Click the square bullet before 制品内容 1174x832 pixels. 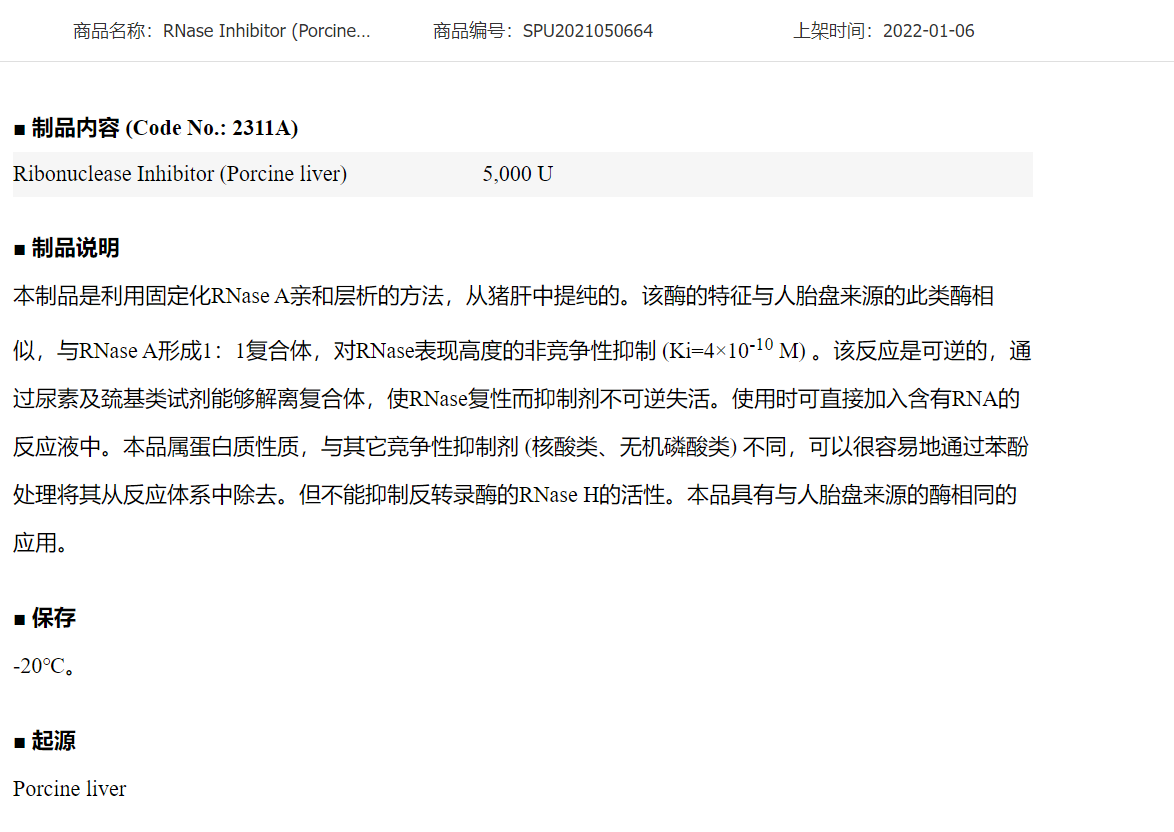point(19,129)
